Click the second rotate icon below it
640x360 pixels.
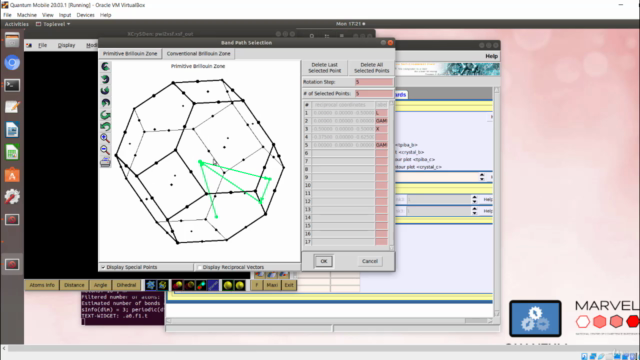click(105, 79)
